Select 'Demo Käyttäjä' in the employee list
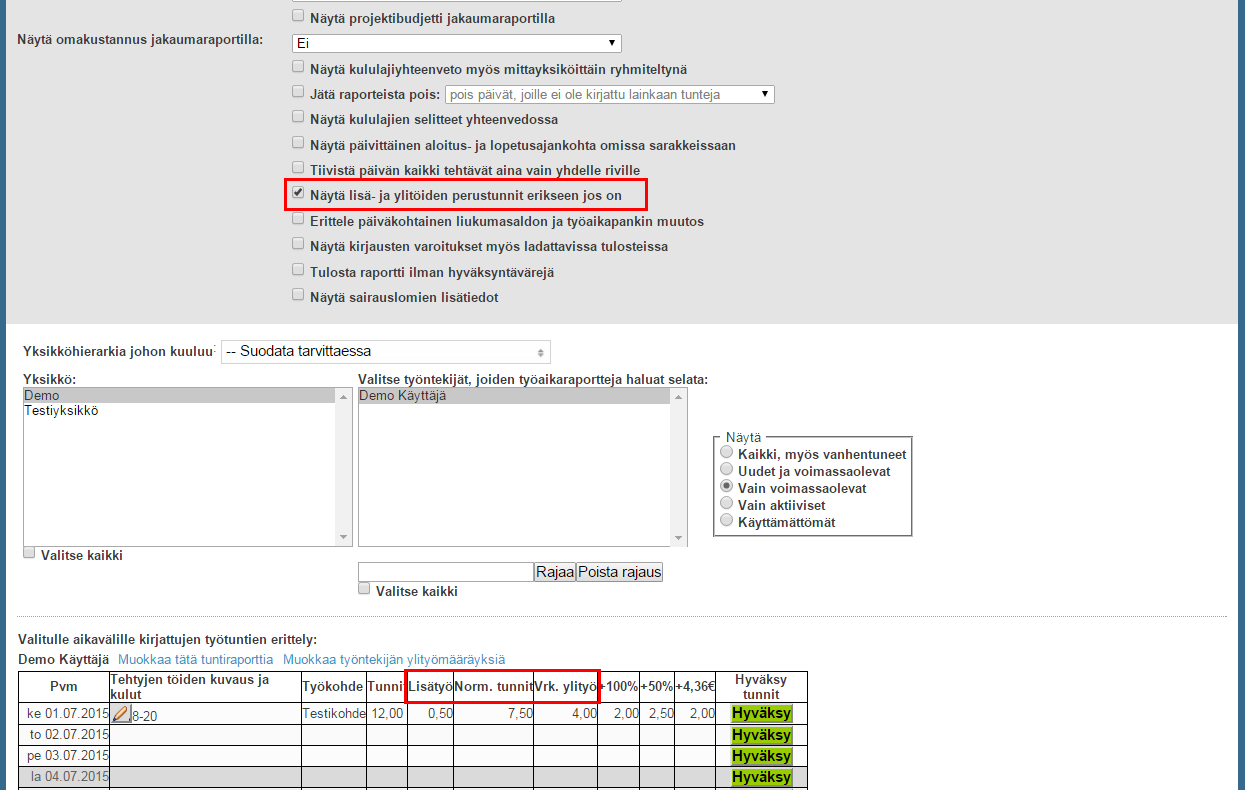1245x790 pixels. click(402, 396)
